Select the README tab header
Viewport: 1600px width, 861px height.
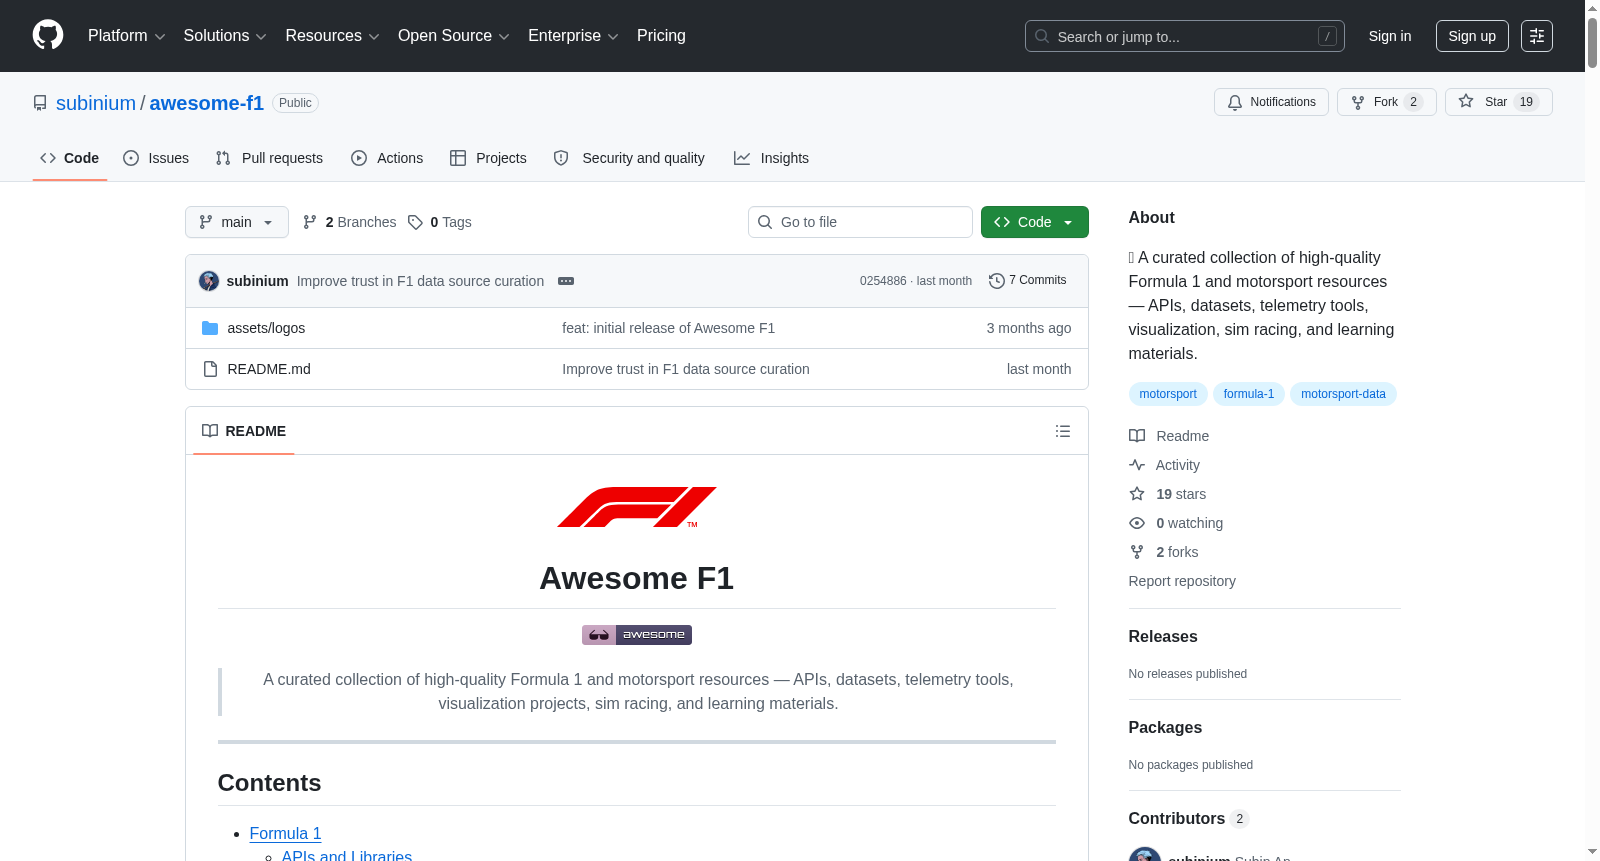point(244,431)
